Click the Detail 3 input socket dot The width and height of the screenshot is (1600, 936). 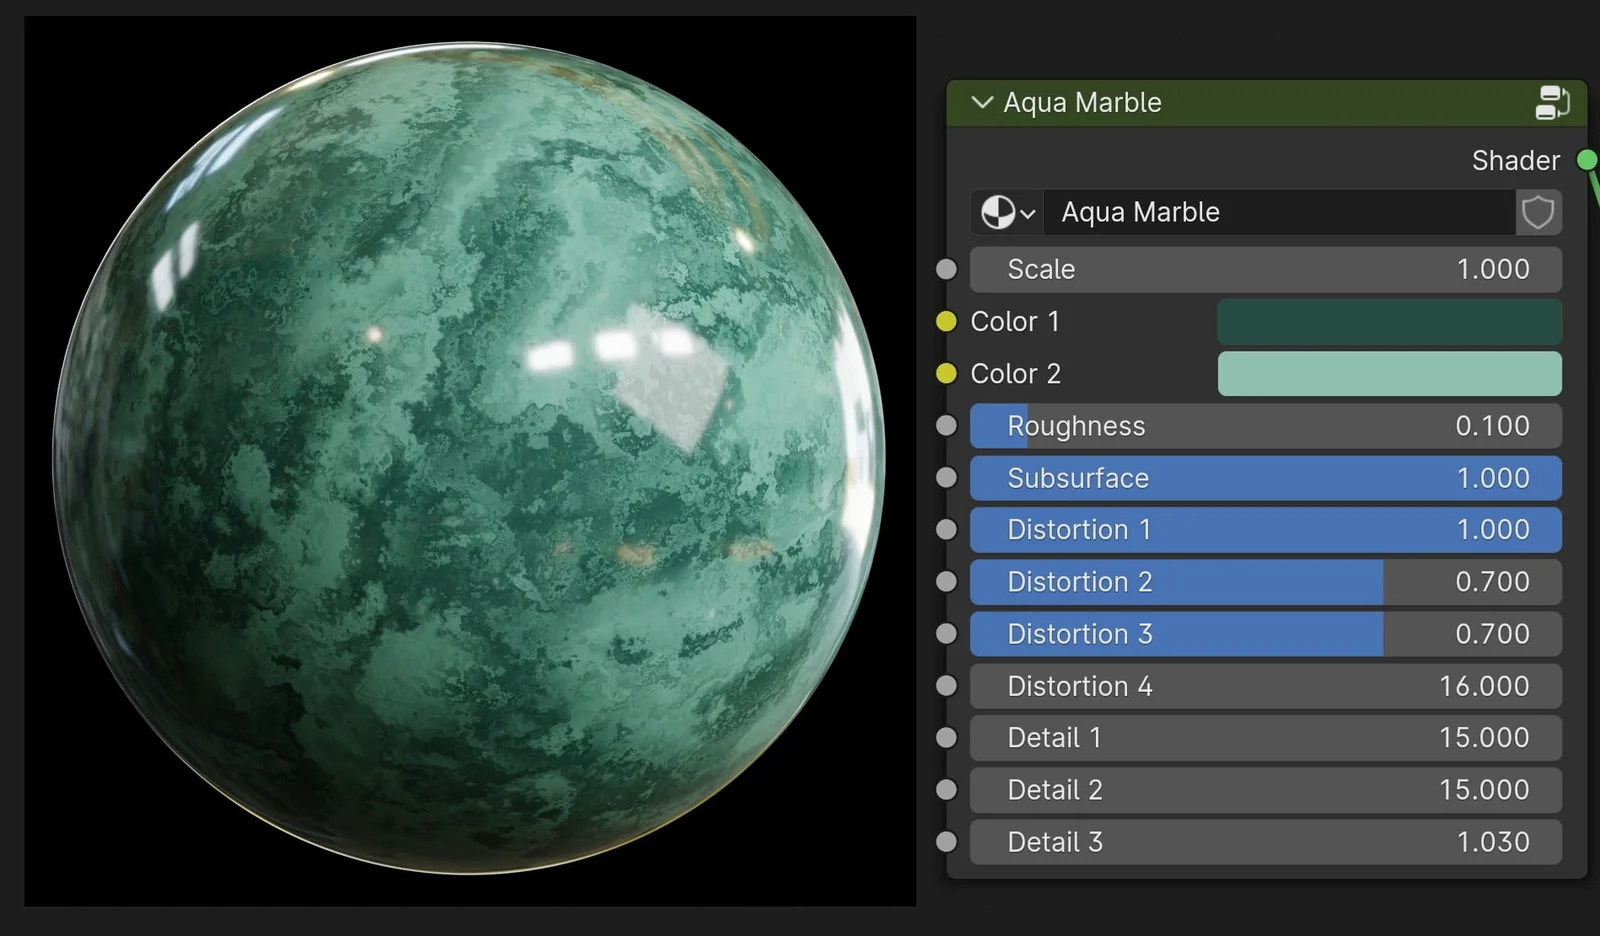click(945, 841)
